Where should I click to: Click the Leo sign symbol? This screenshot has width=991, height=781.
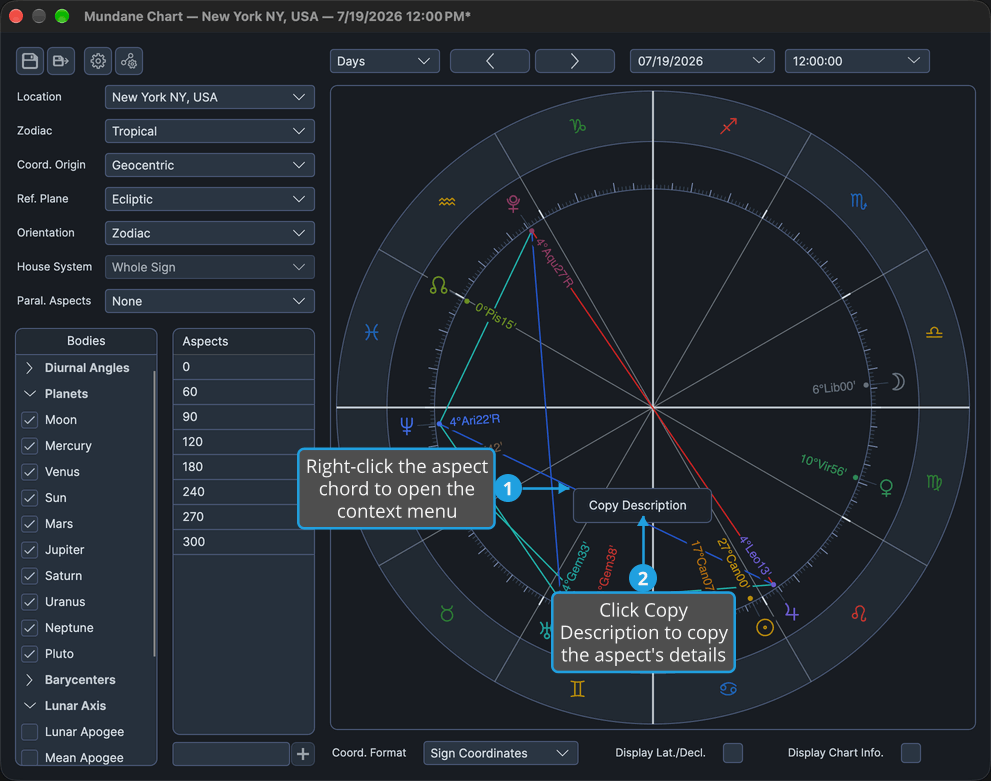(858, 613)
